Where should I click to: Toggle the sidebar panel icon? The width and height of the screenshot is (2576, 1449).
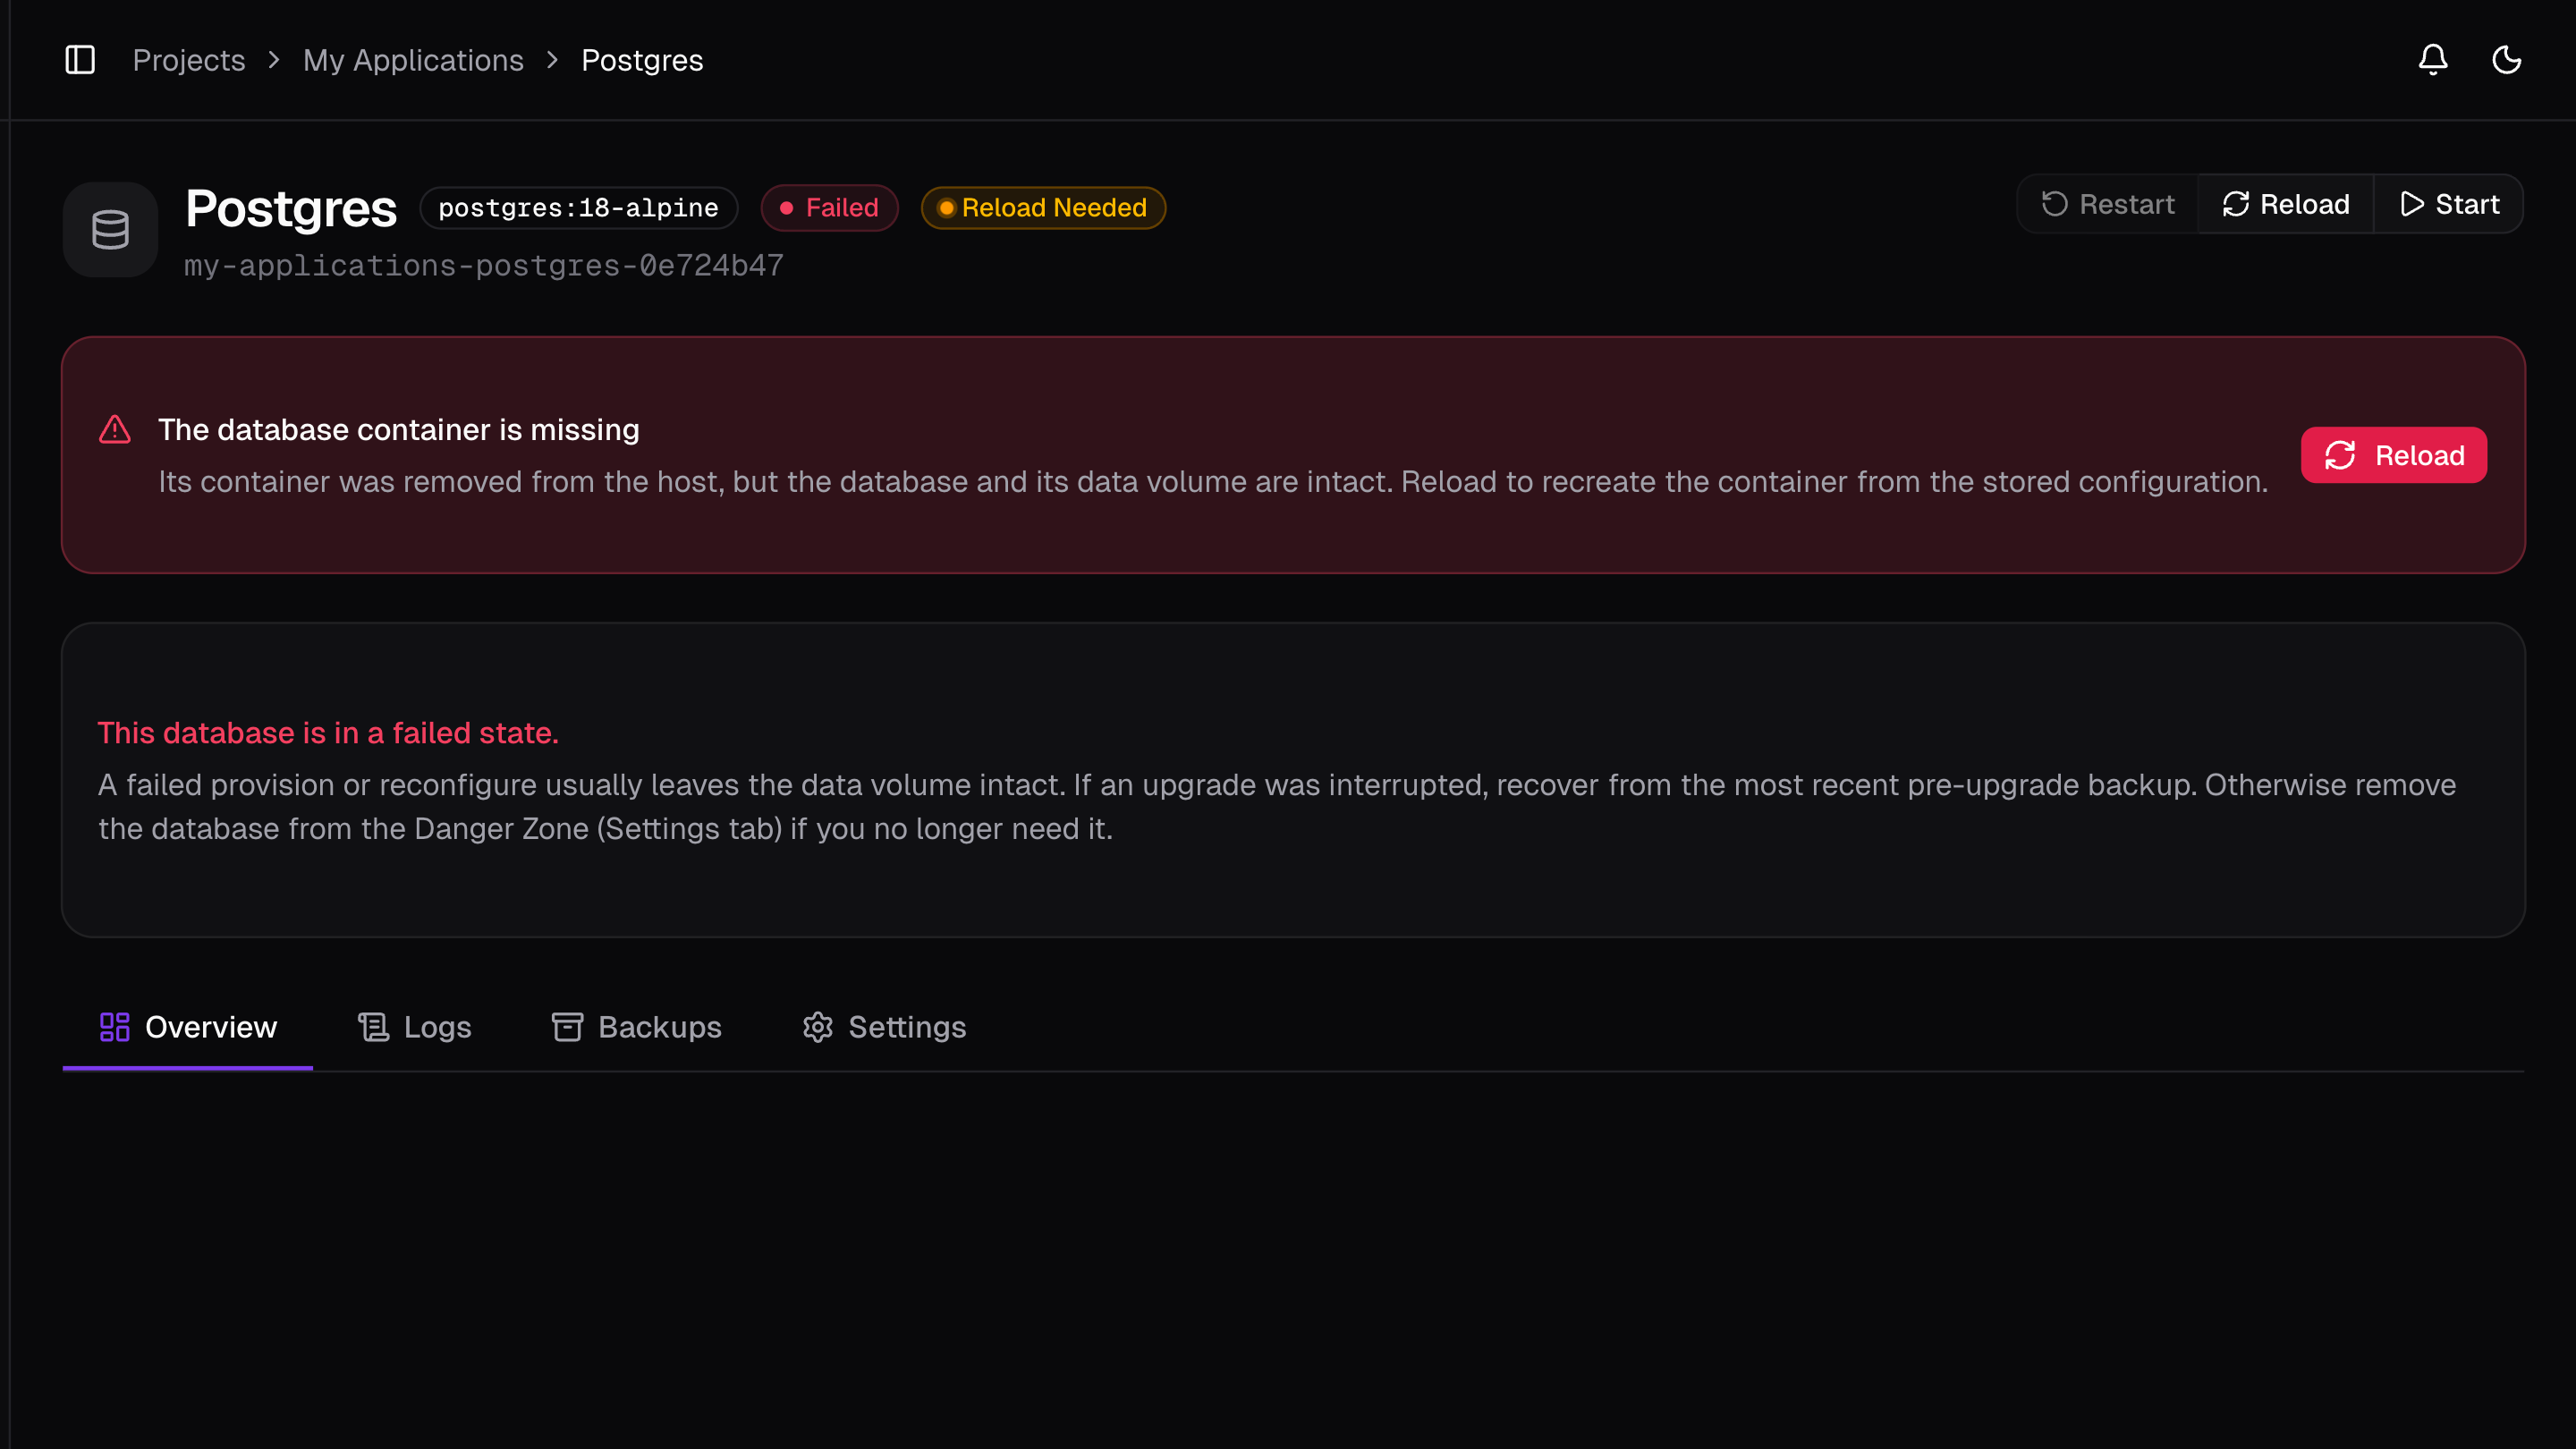80,60
